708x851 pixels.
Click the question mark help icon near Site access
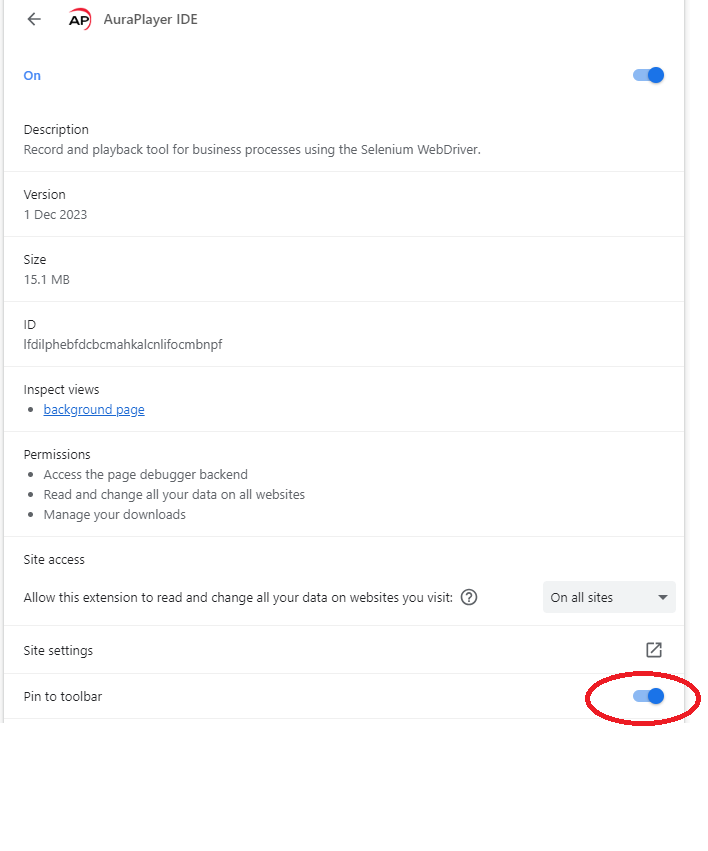469,597
